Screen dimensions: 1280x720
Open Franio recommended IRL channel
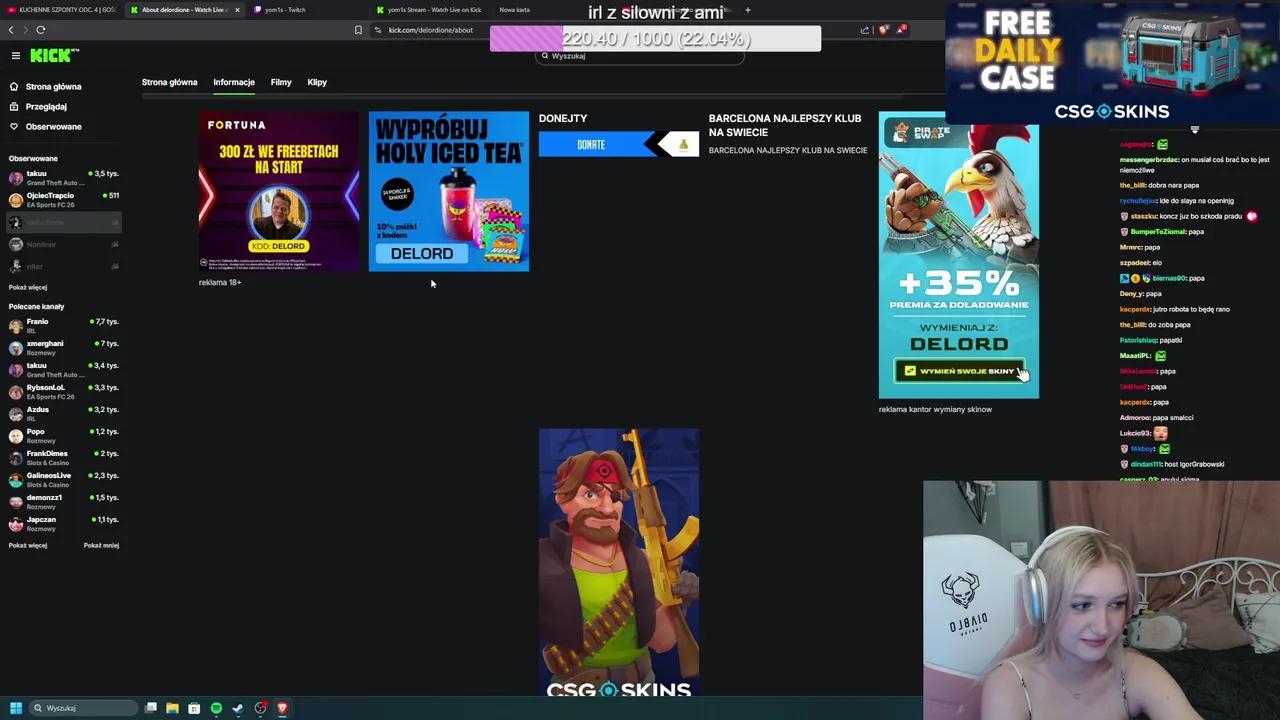64,326
